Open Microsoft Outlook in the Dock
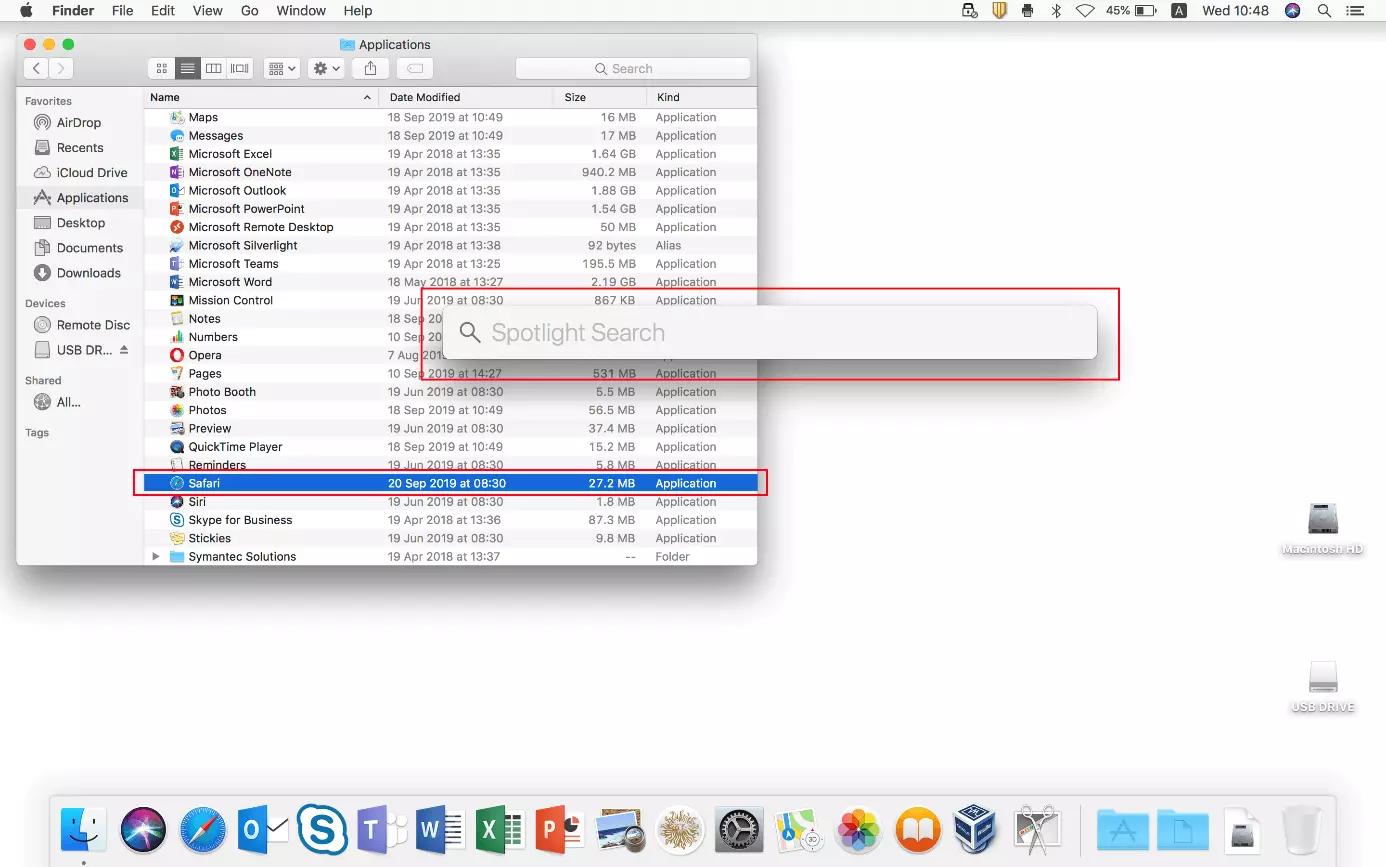Screen dimensions: 1386x867 coord(263,829)
